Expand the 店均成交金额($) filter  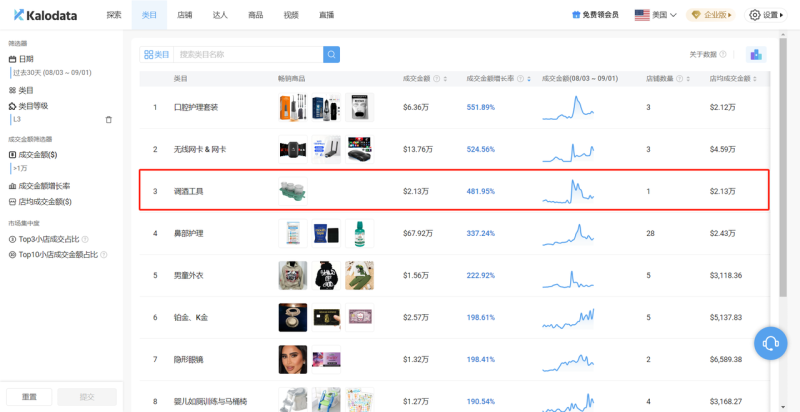click(x=40, y=202)
